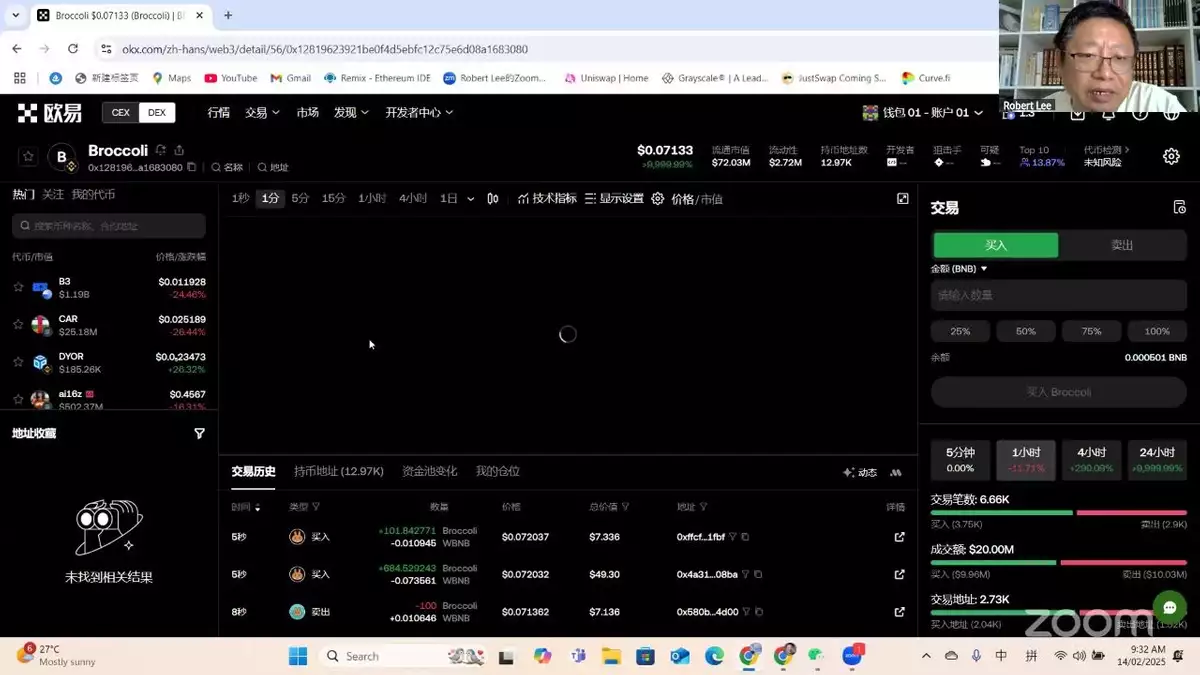Screen dimensions: 1200x675
Task: Open the chart toolbar gear settings
Action: 658,199
